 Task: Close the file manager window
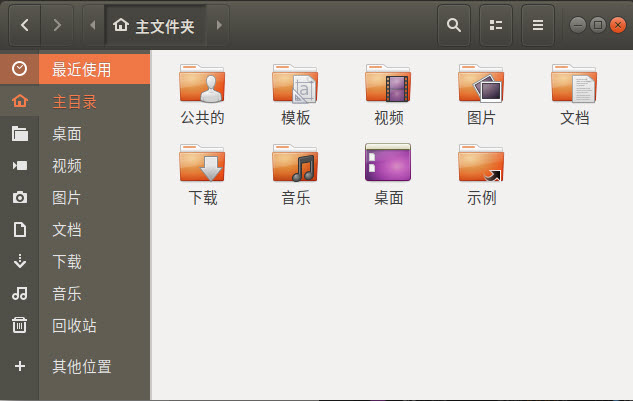tap(618, 25)
